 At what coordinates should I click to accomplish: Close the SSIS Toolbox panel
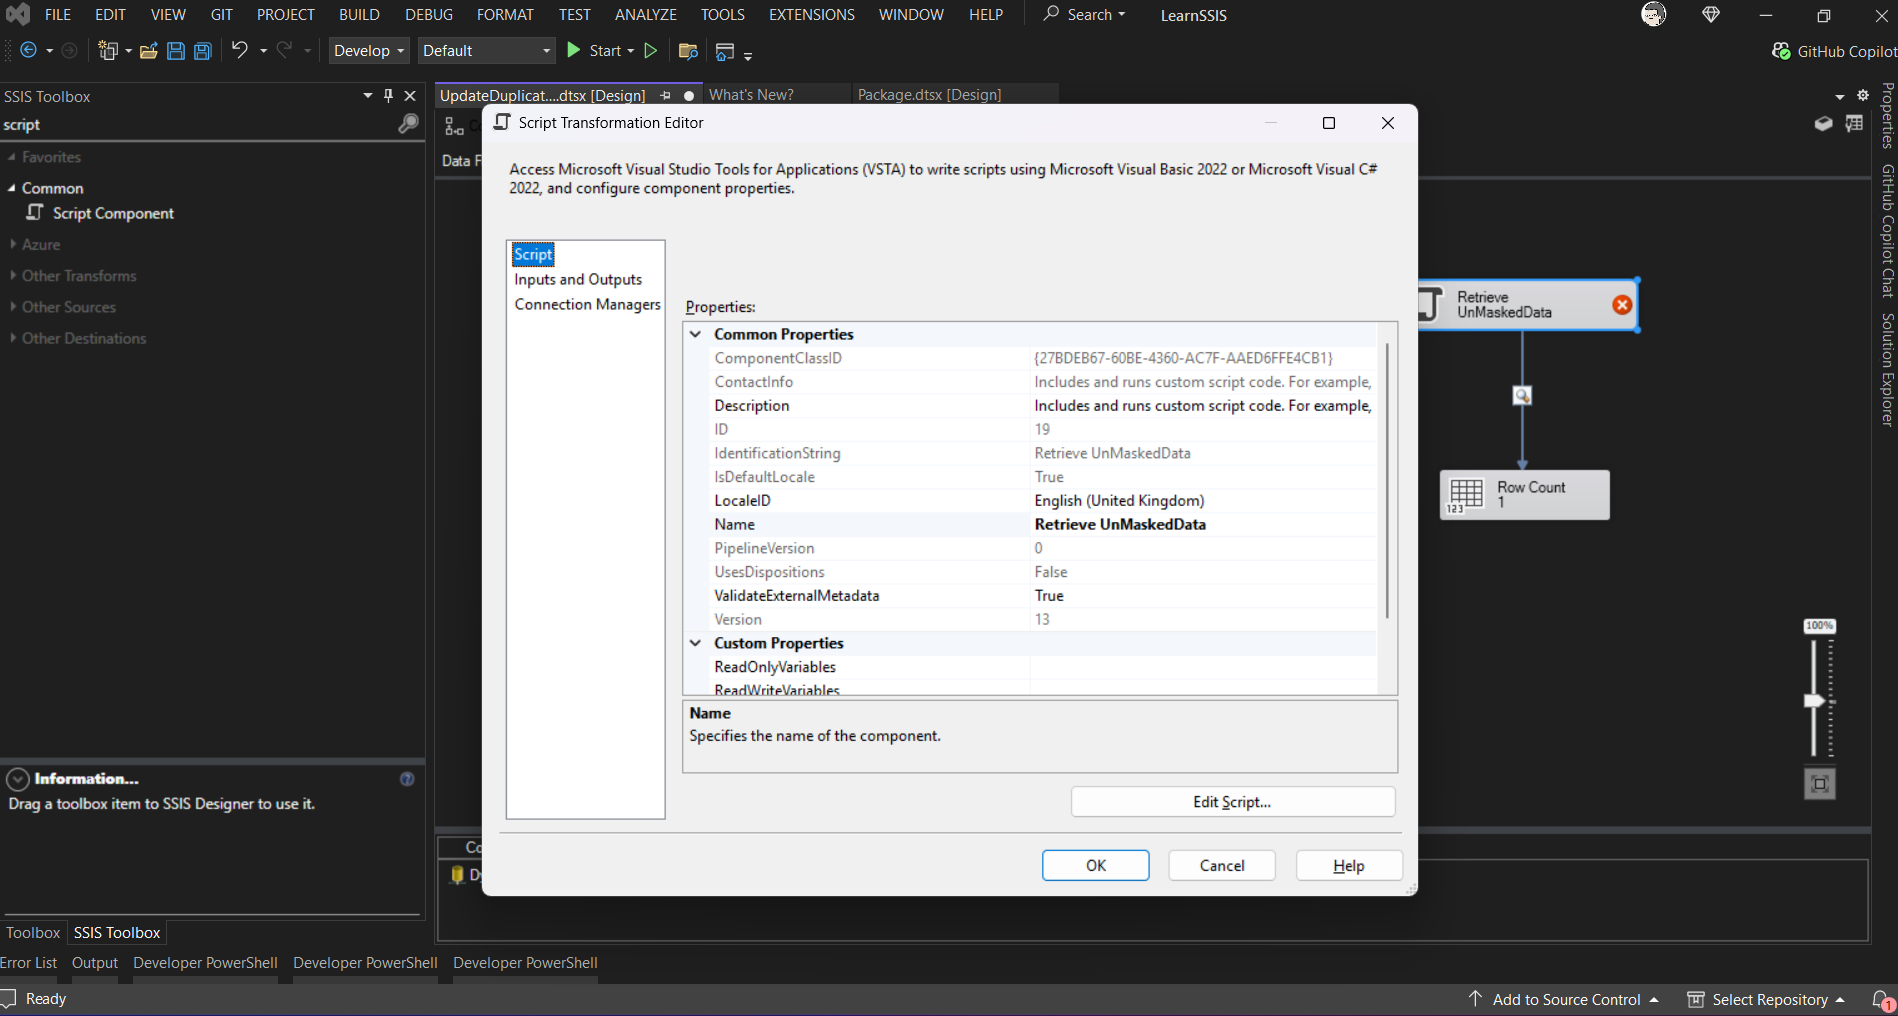[410, 96]
